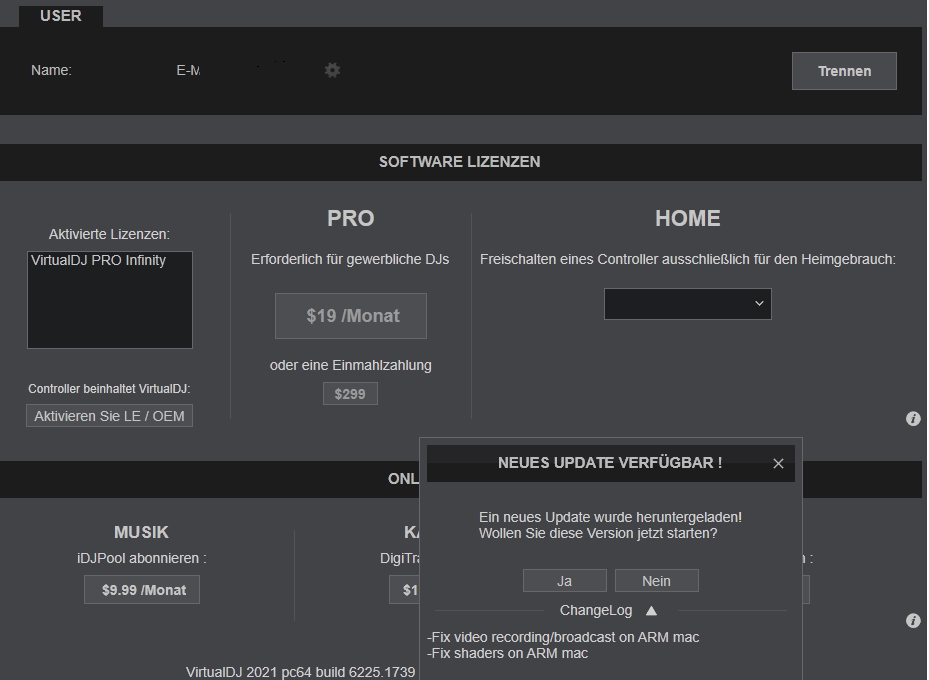
Task: Click the SOFTWARE LIZENZEN header
Action: pos(459,162)
